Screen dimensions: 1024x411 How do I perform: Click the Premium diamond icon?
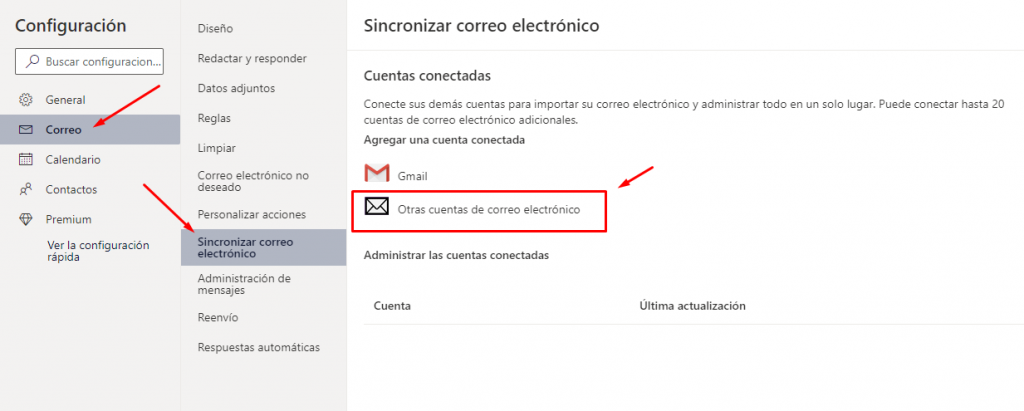click(x=26, y=219)
